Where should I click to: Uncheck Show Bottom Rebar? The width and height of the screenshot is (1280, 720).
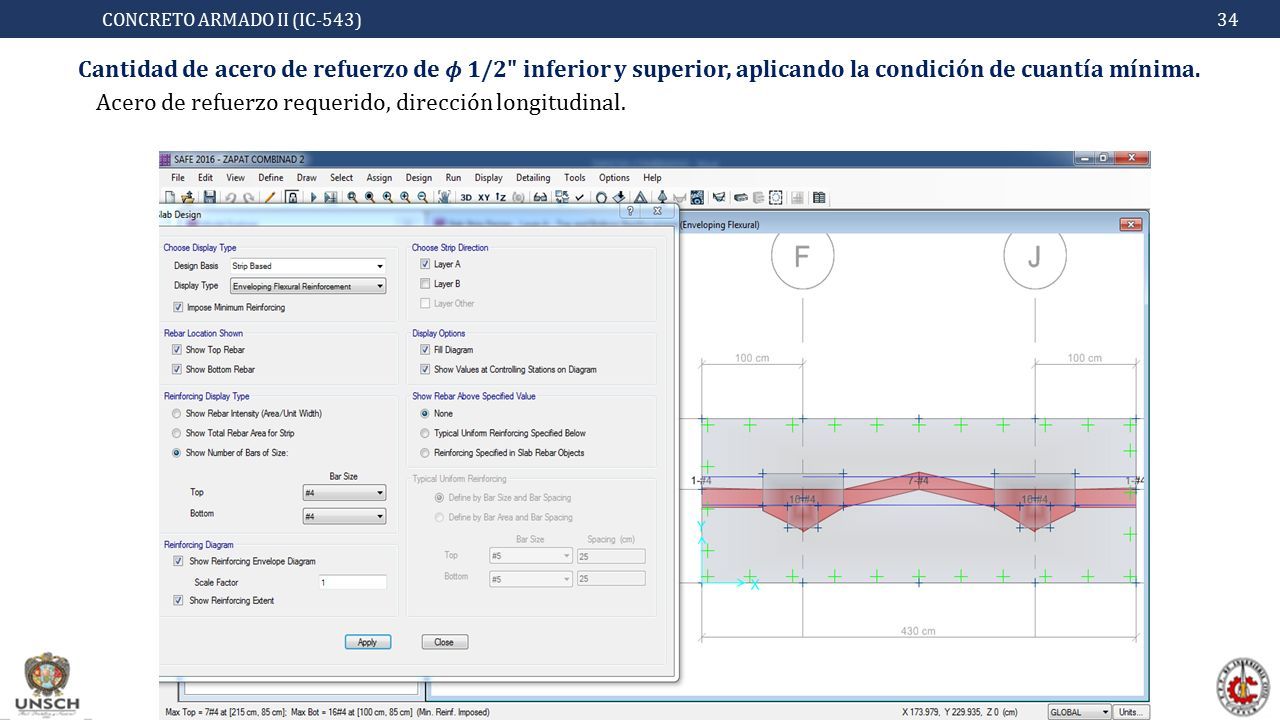point(177,369)
